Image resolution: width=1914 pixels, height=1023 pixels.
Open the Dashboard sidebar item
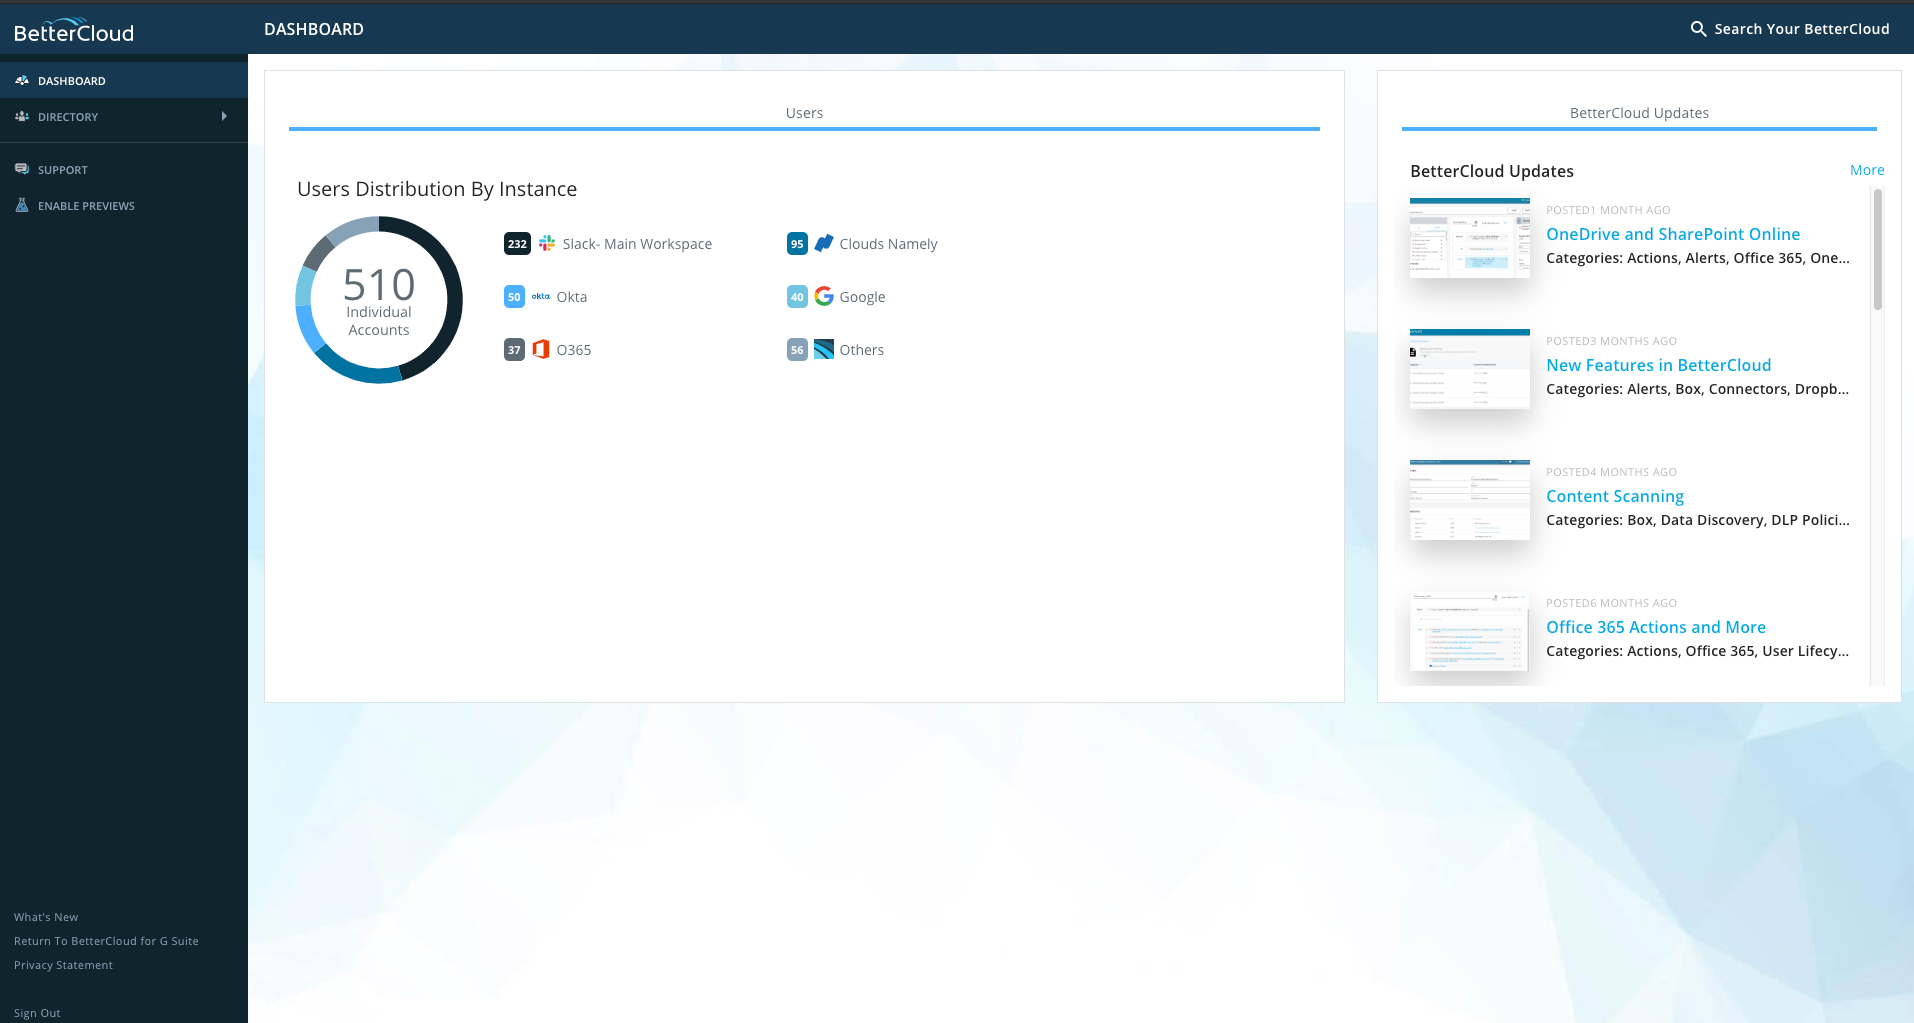click(x=71, y=81)
